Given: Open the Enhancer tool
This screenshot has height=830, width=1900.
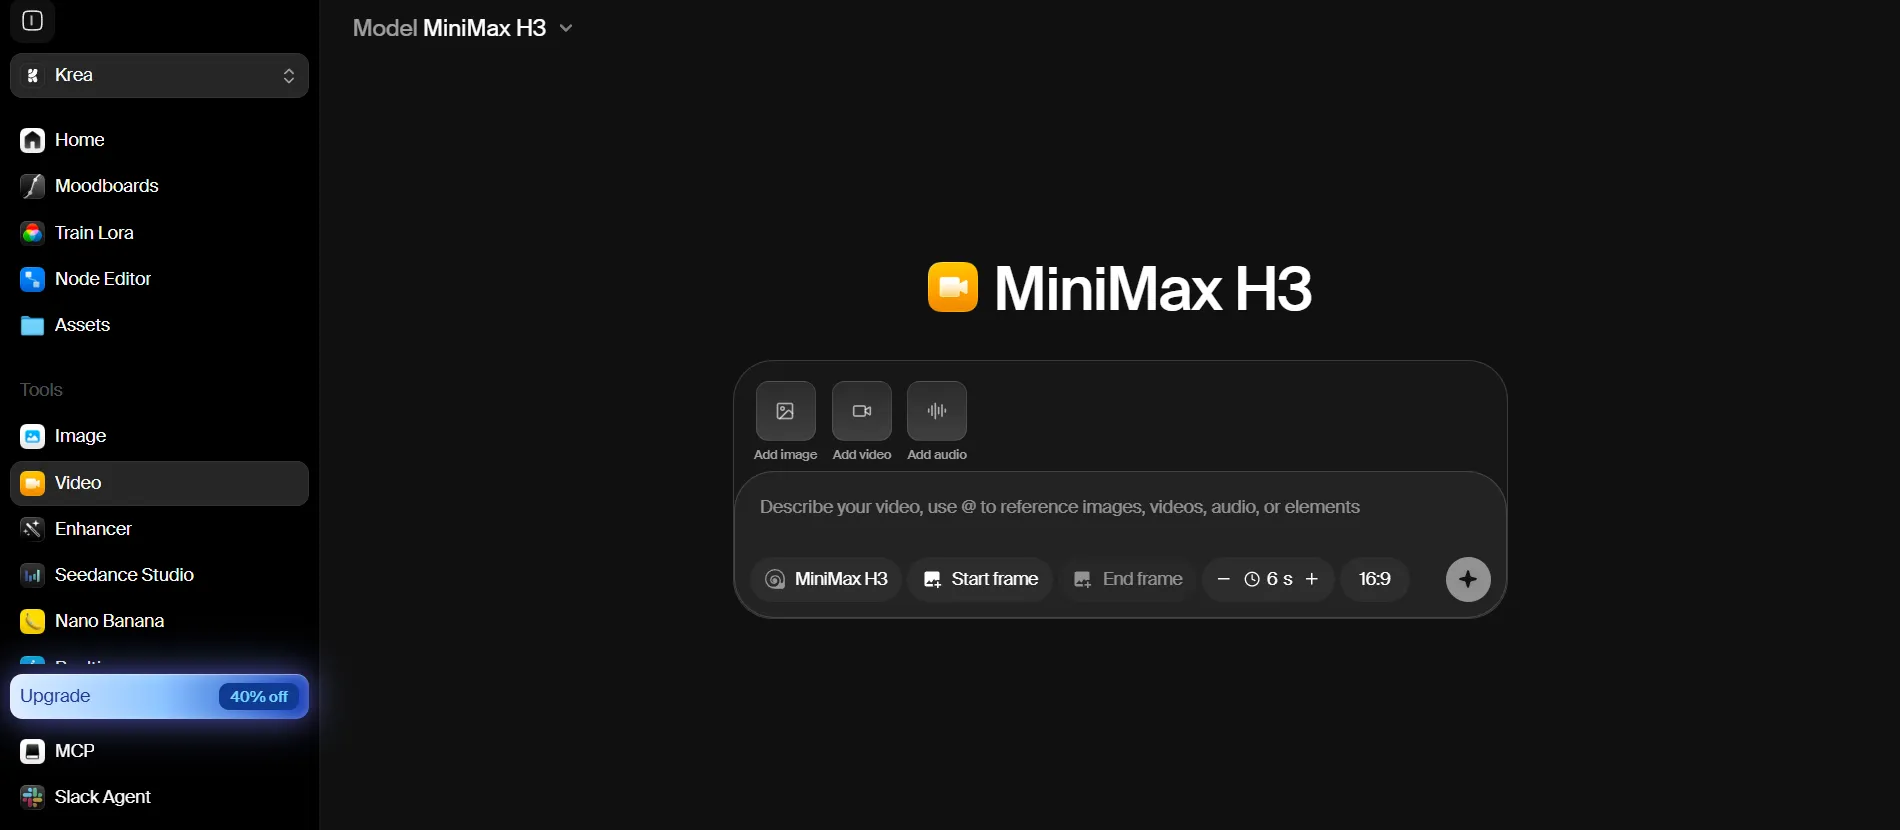Looking at the screenshot, I should [159, 529].
